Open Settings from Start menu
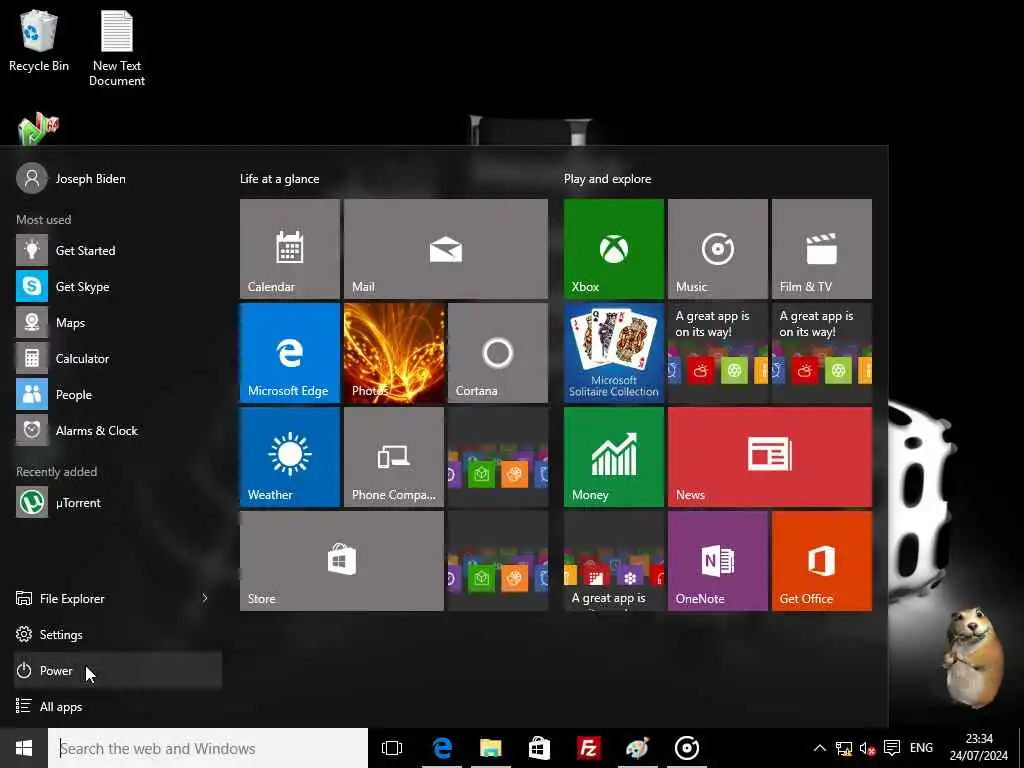Image resolution: width=1024 pixels, height=768 pixels. click(118, 634)
